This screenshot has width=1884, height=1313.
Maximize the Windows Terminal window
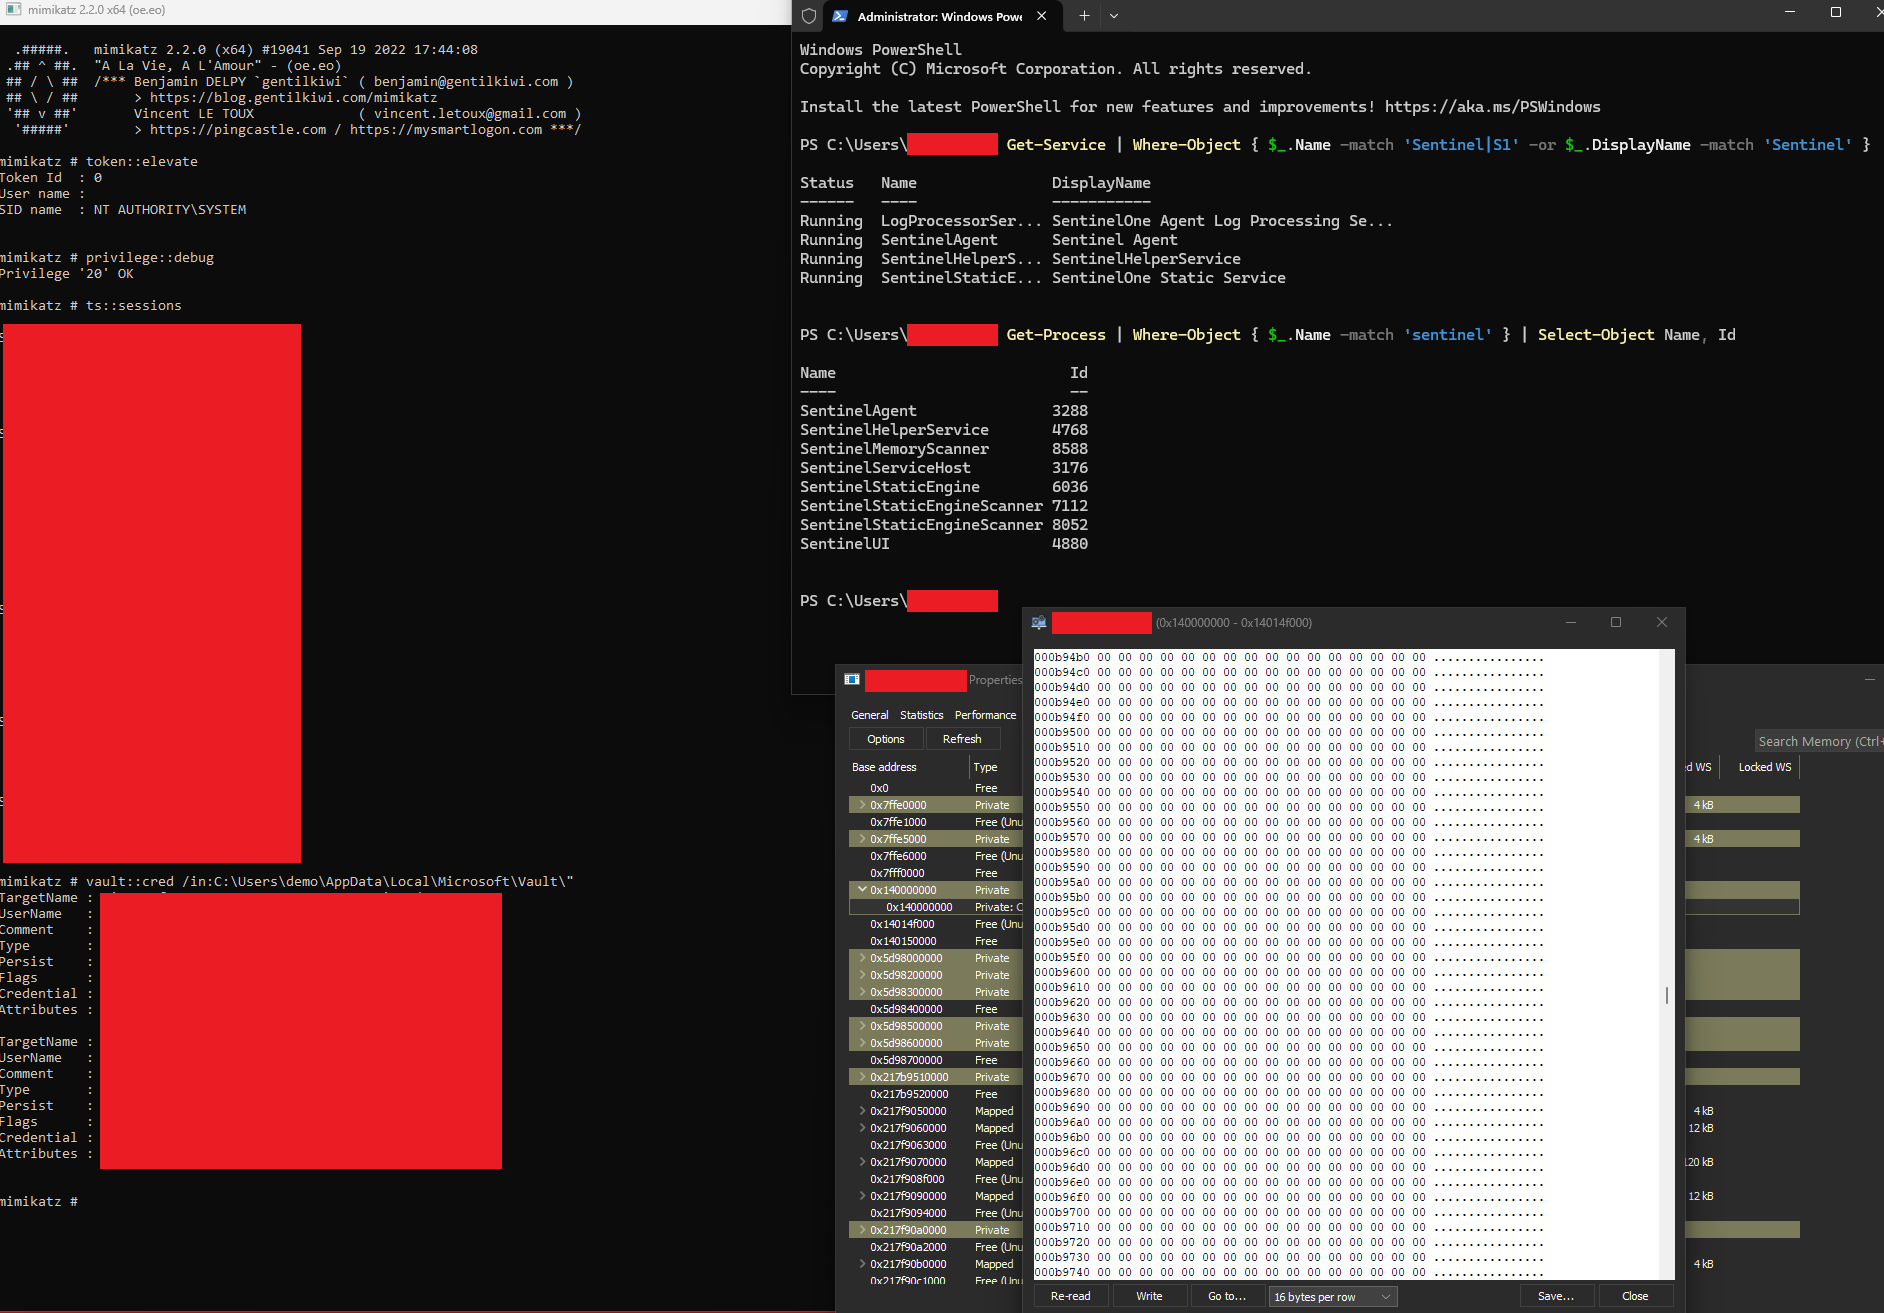click(1836, 12)
